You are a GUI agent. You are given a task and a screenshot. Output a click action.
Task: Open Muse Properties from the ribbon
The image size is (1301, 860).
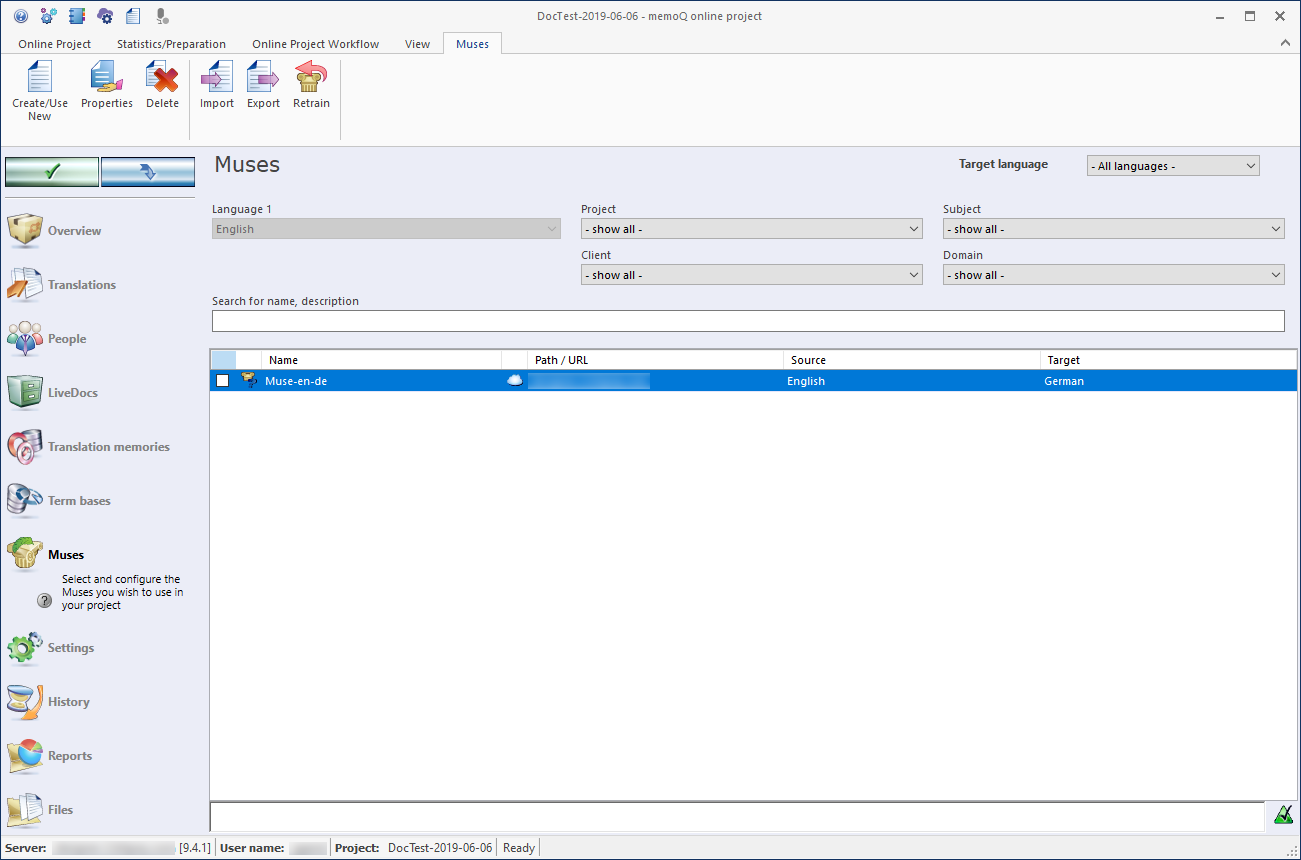point(106,79)
